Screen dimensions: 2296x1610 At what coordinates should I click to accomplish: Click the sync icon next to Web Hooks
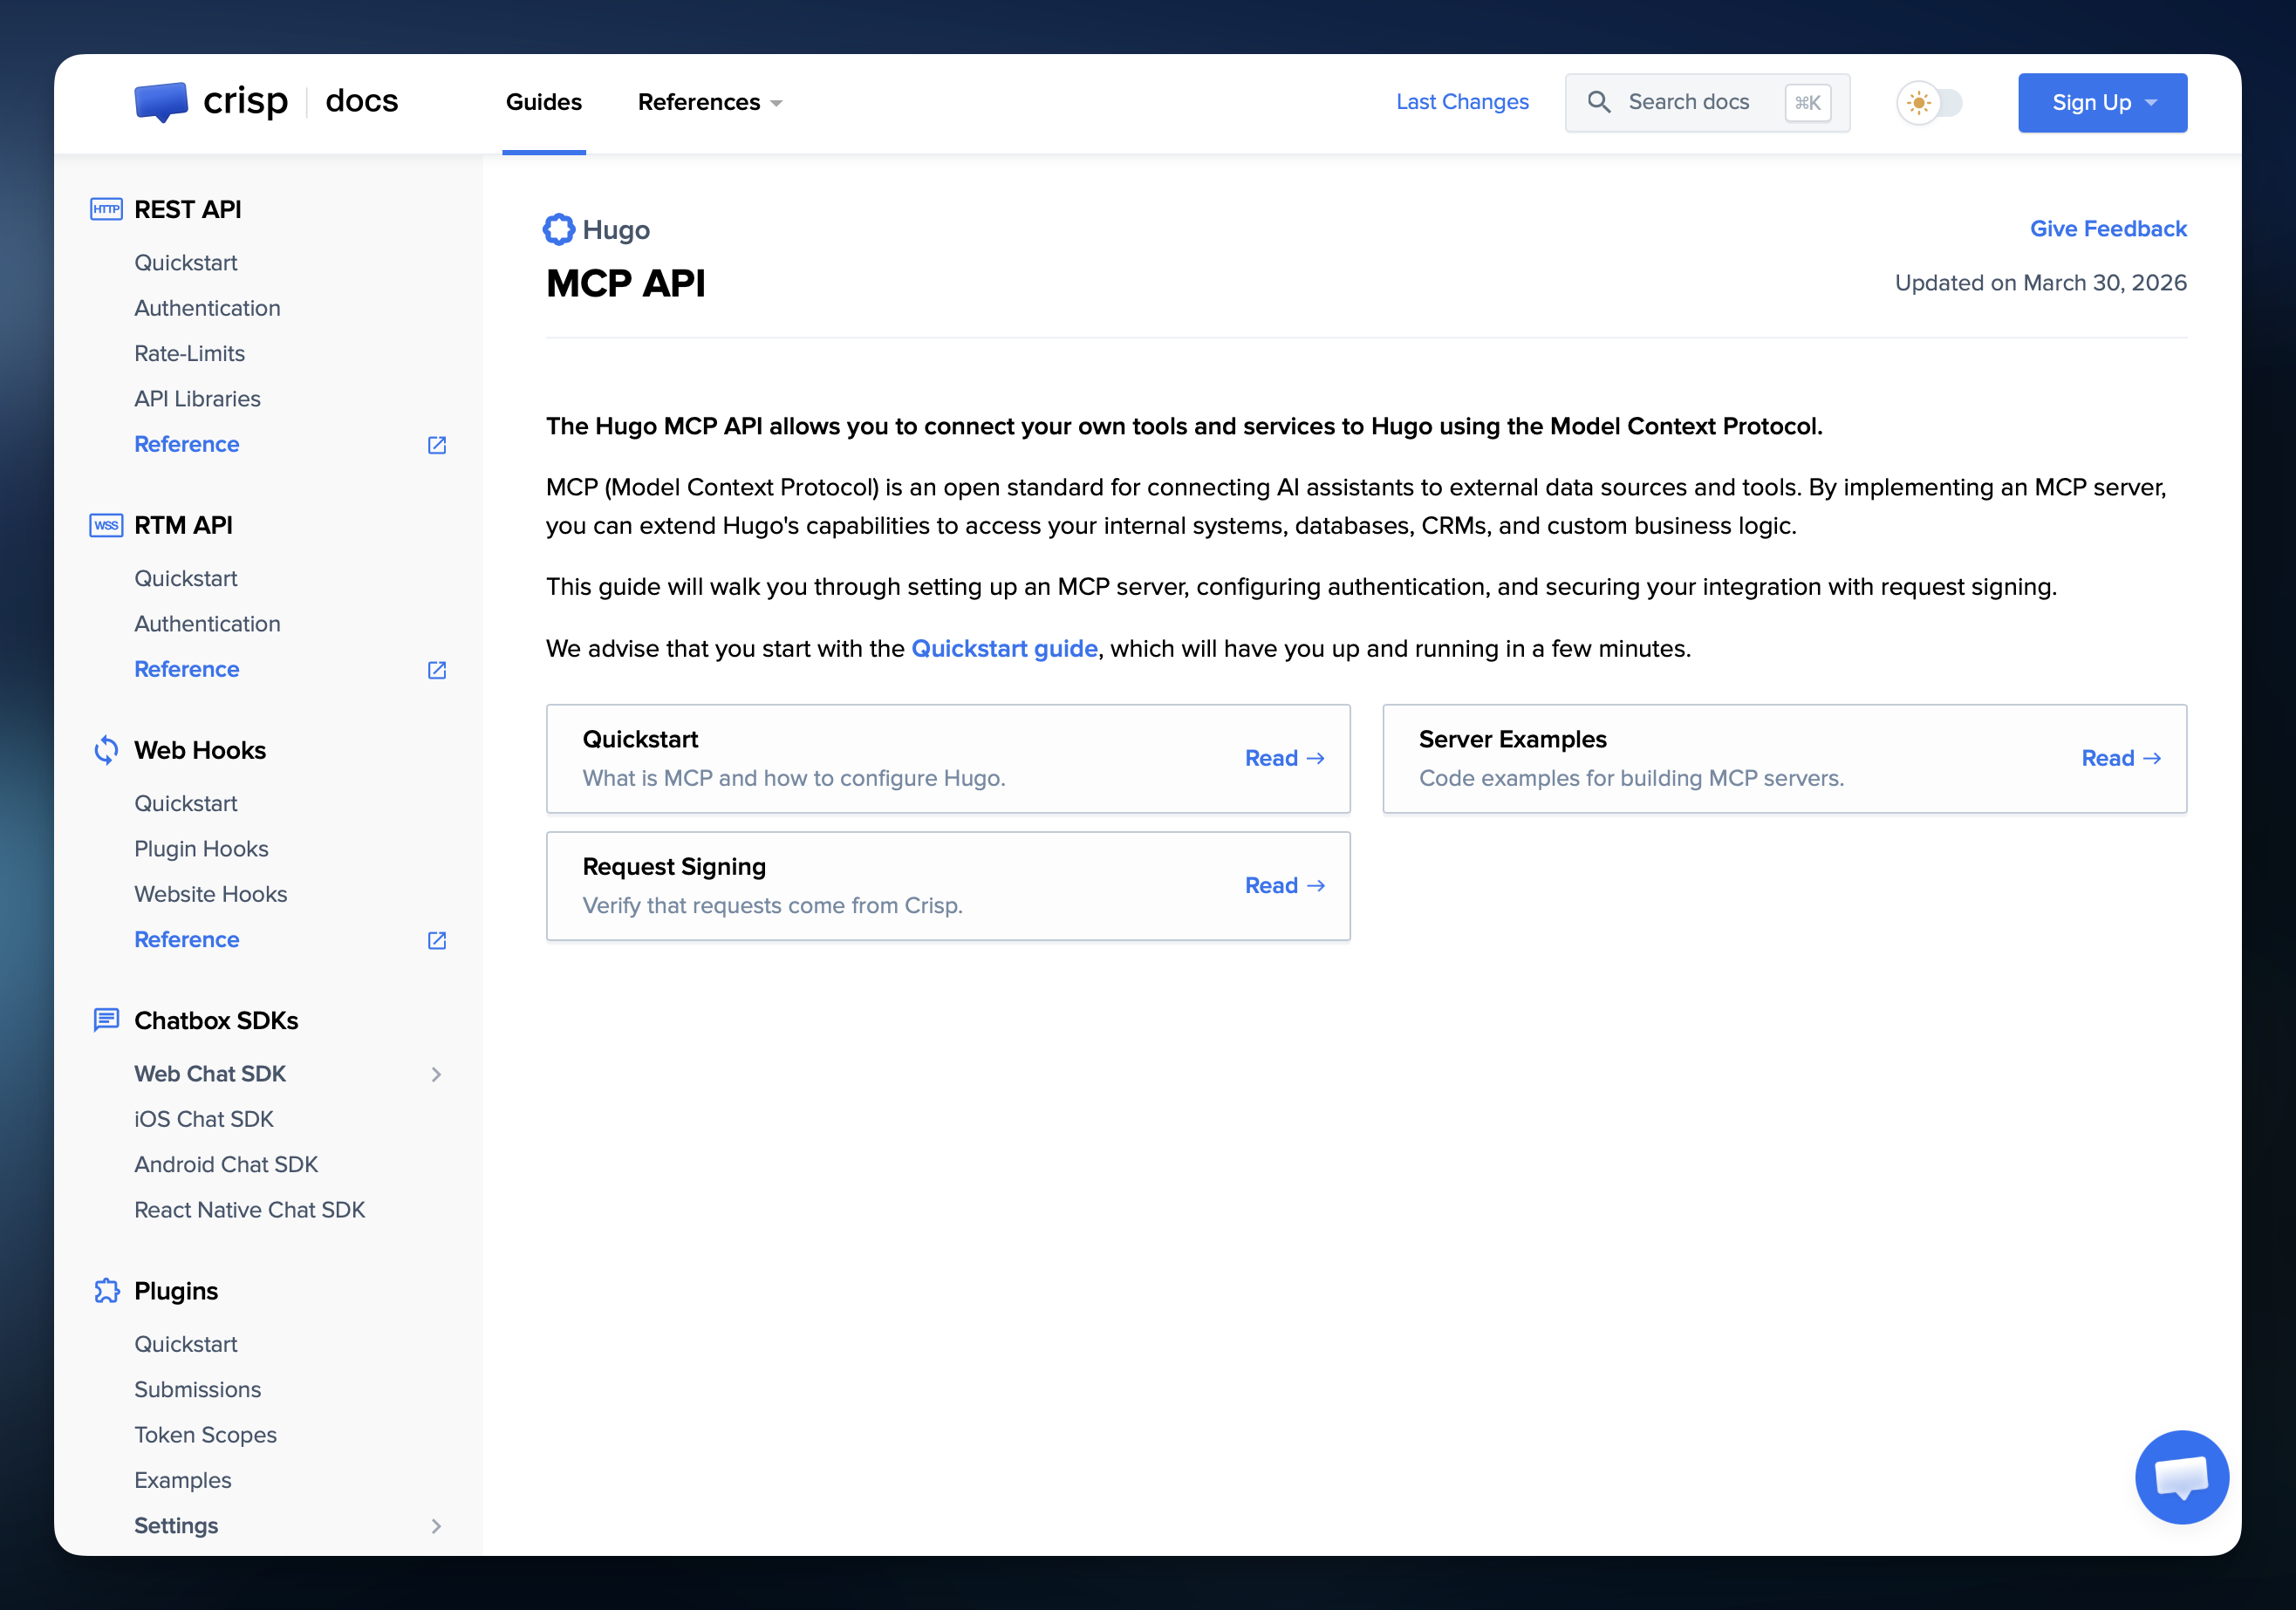coord(106,749)
